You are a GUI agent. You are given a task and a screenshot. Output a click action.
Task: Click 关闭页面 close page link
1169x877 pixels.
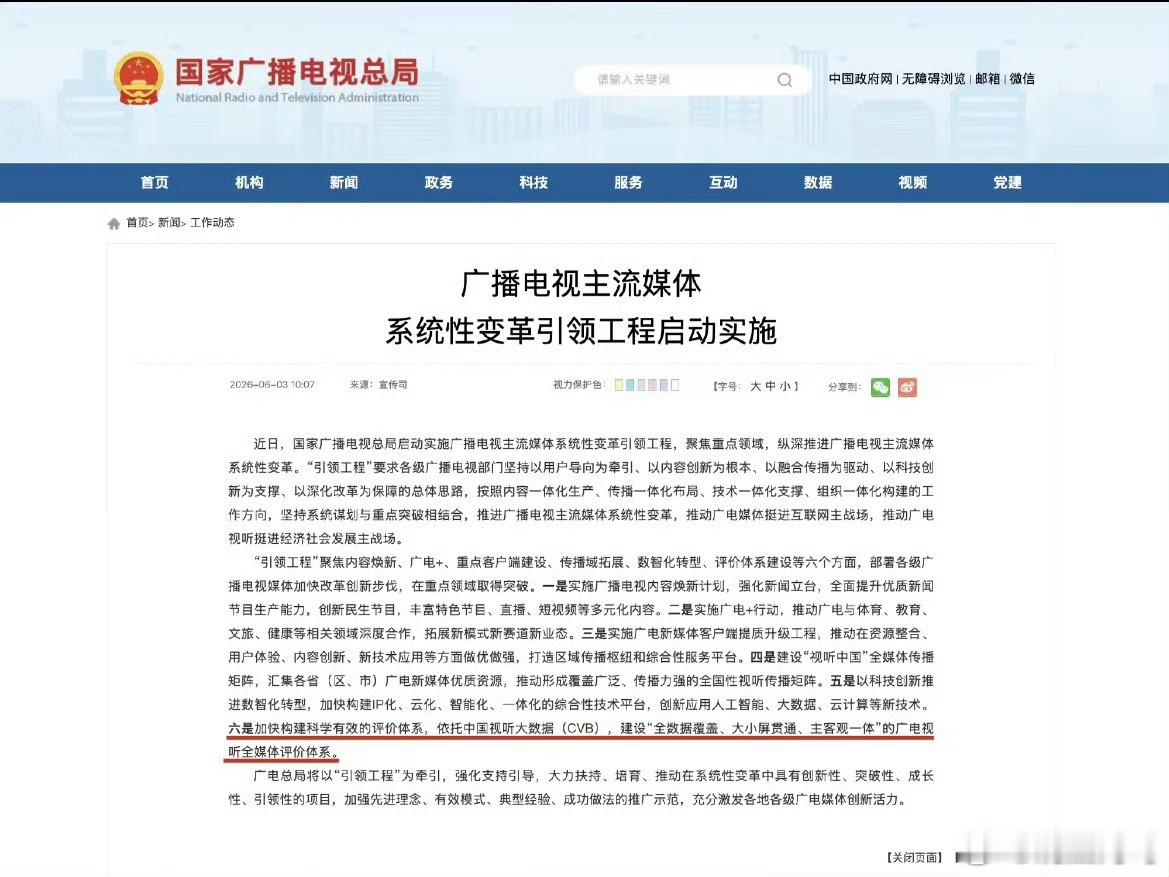tap(915, 858)
